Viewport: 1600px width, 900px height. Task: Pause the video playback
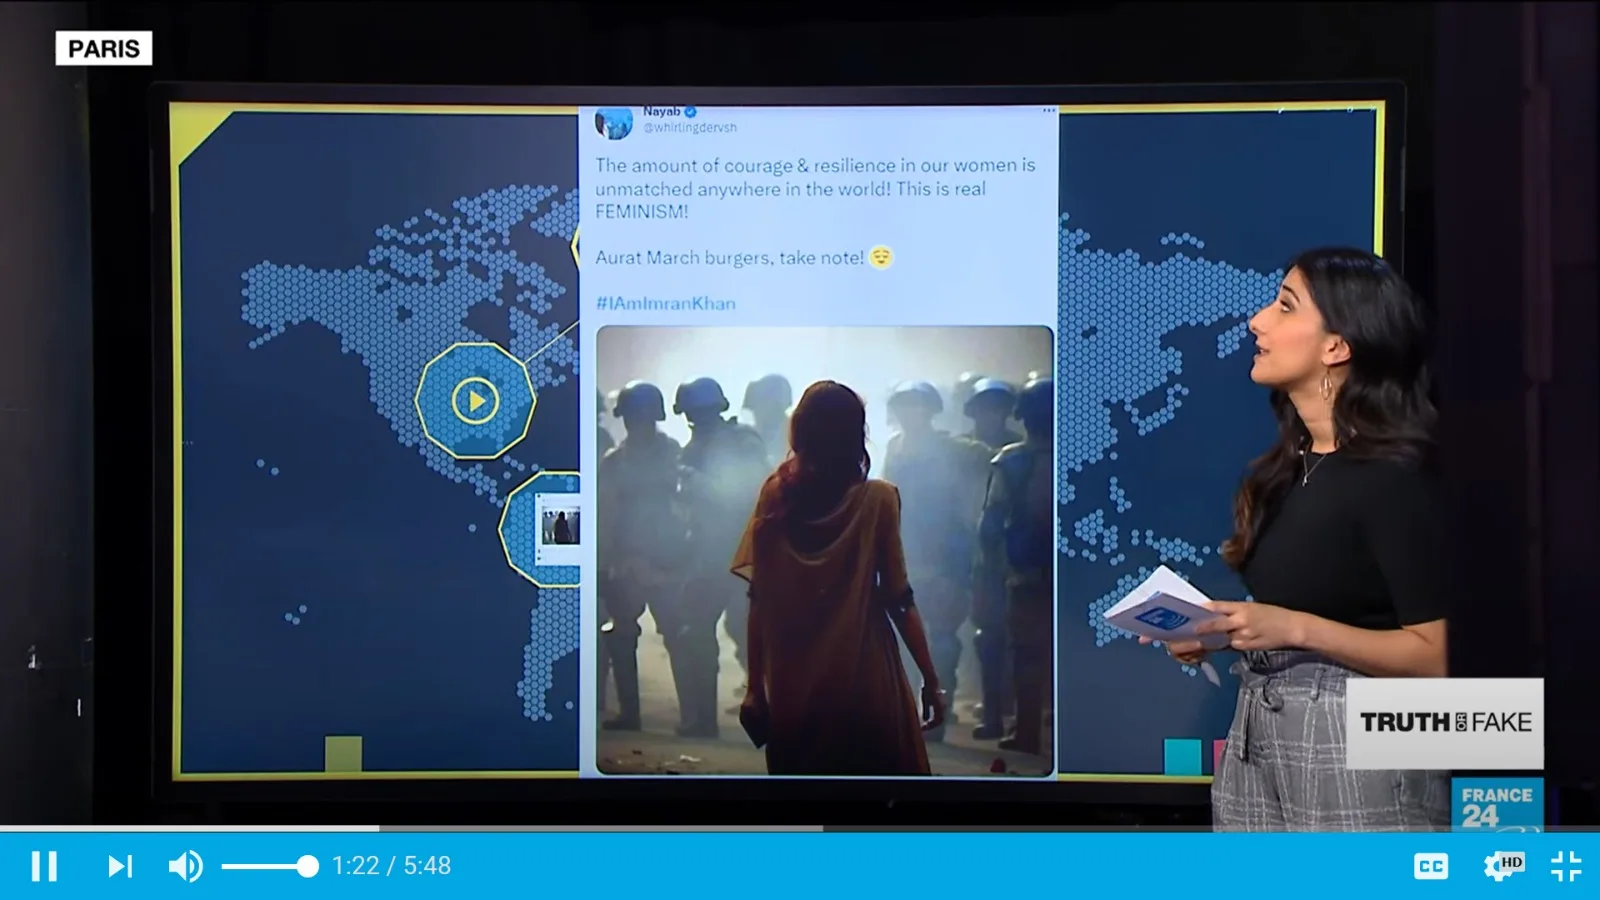coord(44,866)
